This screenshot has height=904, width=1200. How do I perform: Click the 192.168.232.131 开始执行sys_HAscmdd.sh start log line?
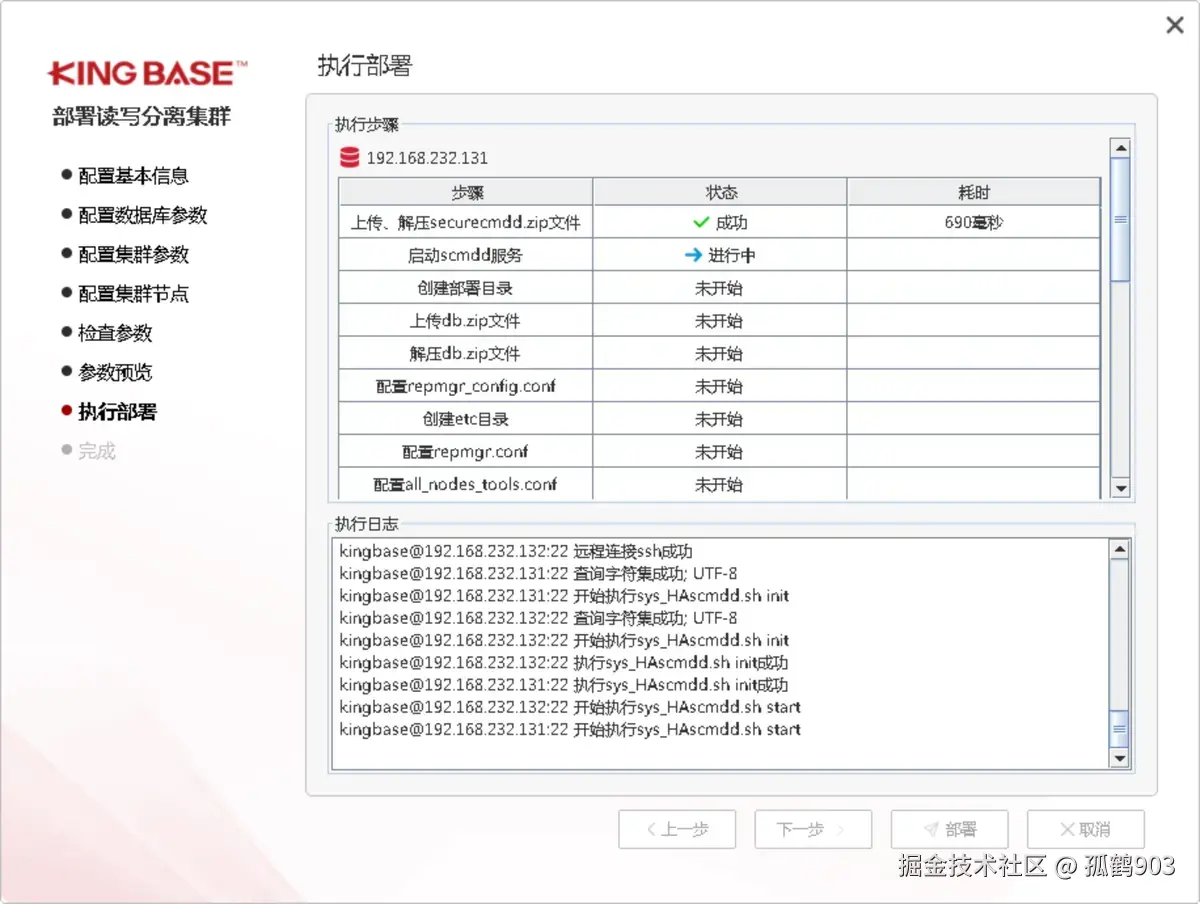click(570, 730)
